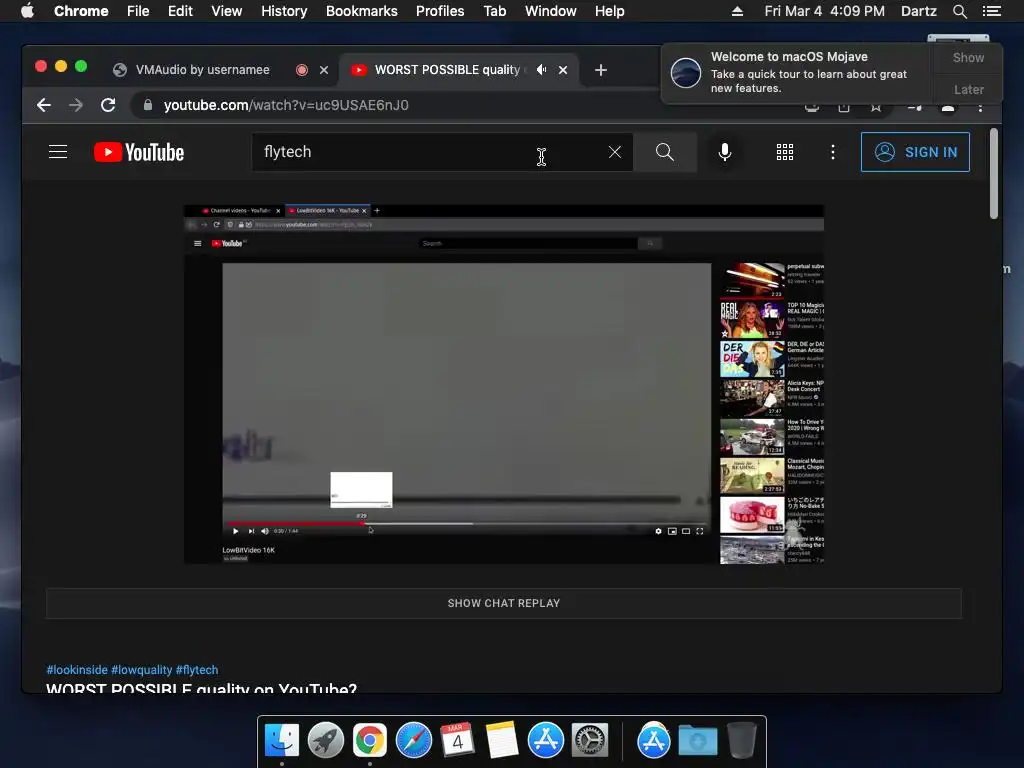
Task: Open Safari from the Dock
Action: tap(414, 741)
